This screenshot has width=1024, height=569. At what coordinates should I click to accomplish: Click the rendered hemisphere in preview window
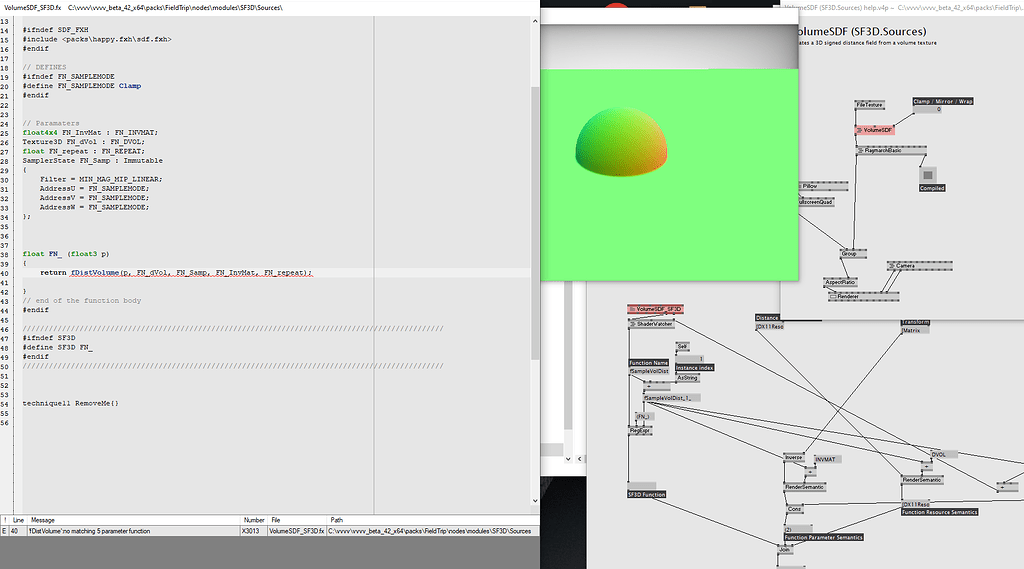tap(619, 140)
